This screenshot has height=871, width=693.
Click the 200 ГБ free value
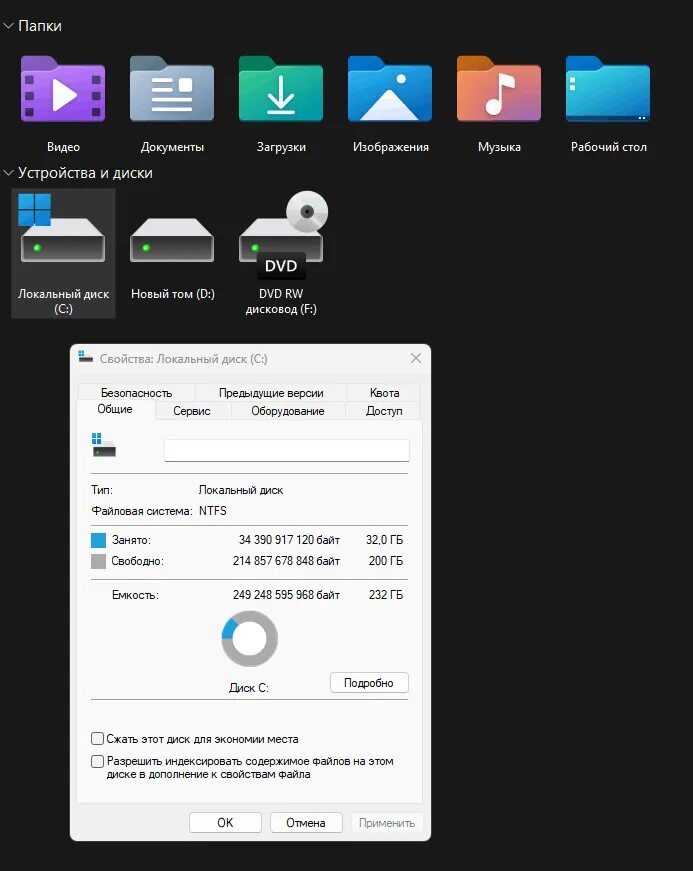(x=386, y=561)
